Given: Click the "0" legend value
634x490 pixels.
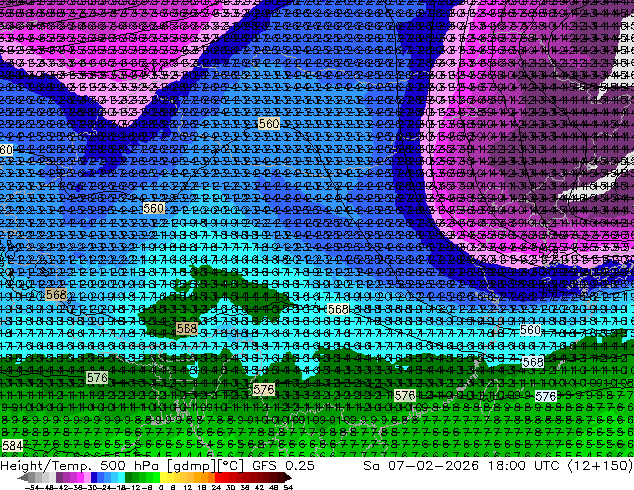Looking at the screenshot, I should click(161, 488).
